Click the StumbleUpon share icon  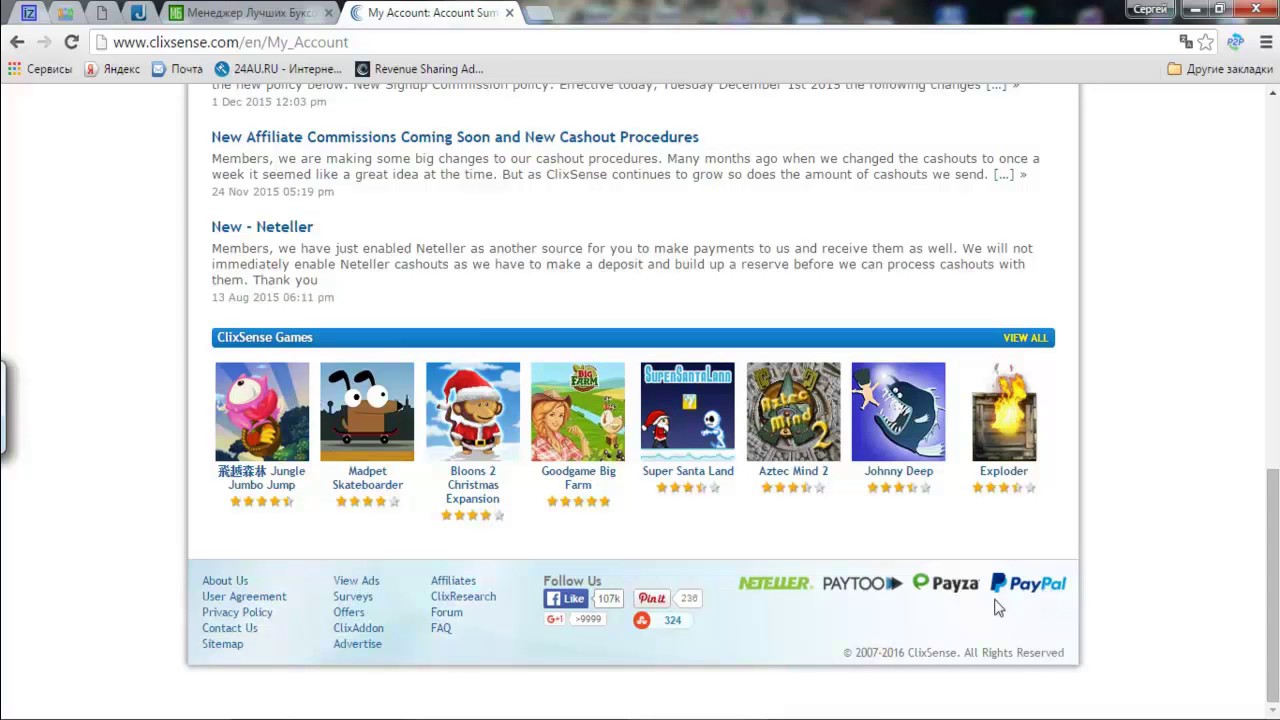click(x=642, y=620)
